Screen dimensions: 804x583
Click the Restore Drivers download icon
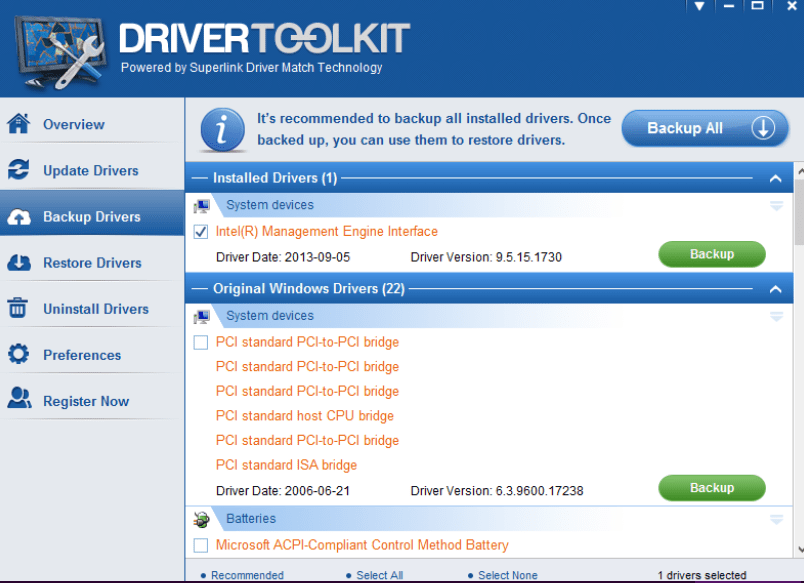19,263
